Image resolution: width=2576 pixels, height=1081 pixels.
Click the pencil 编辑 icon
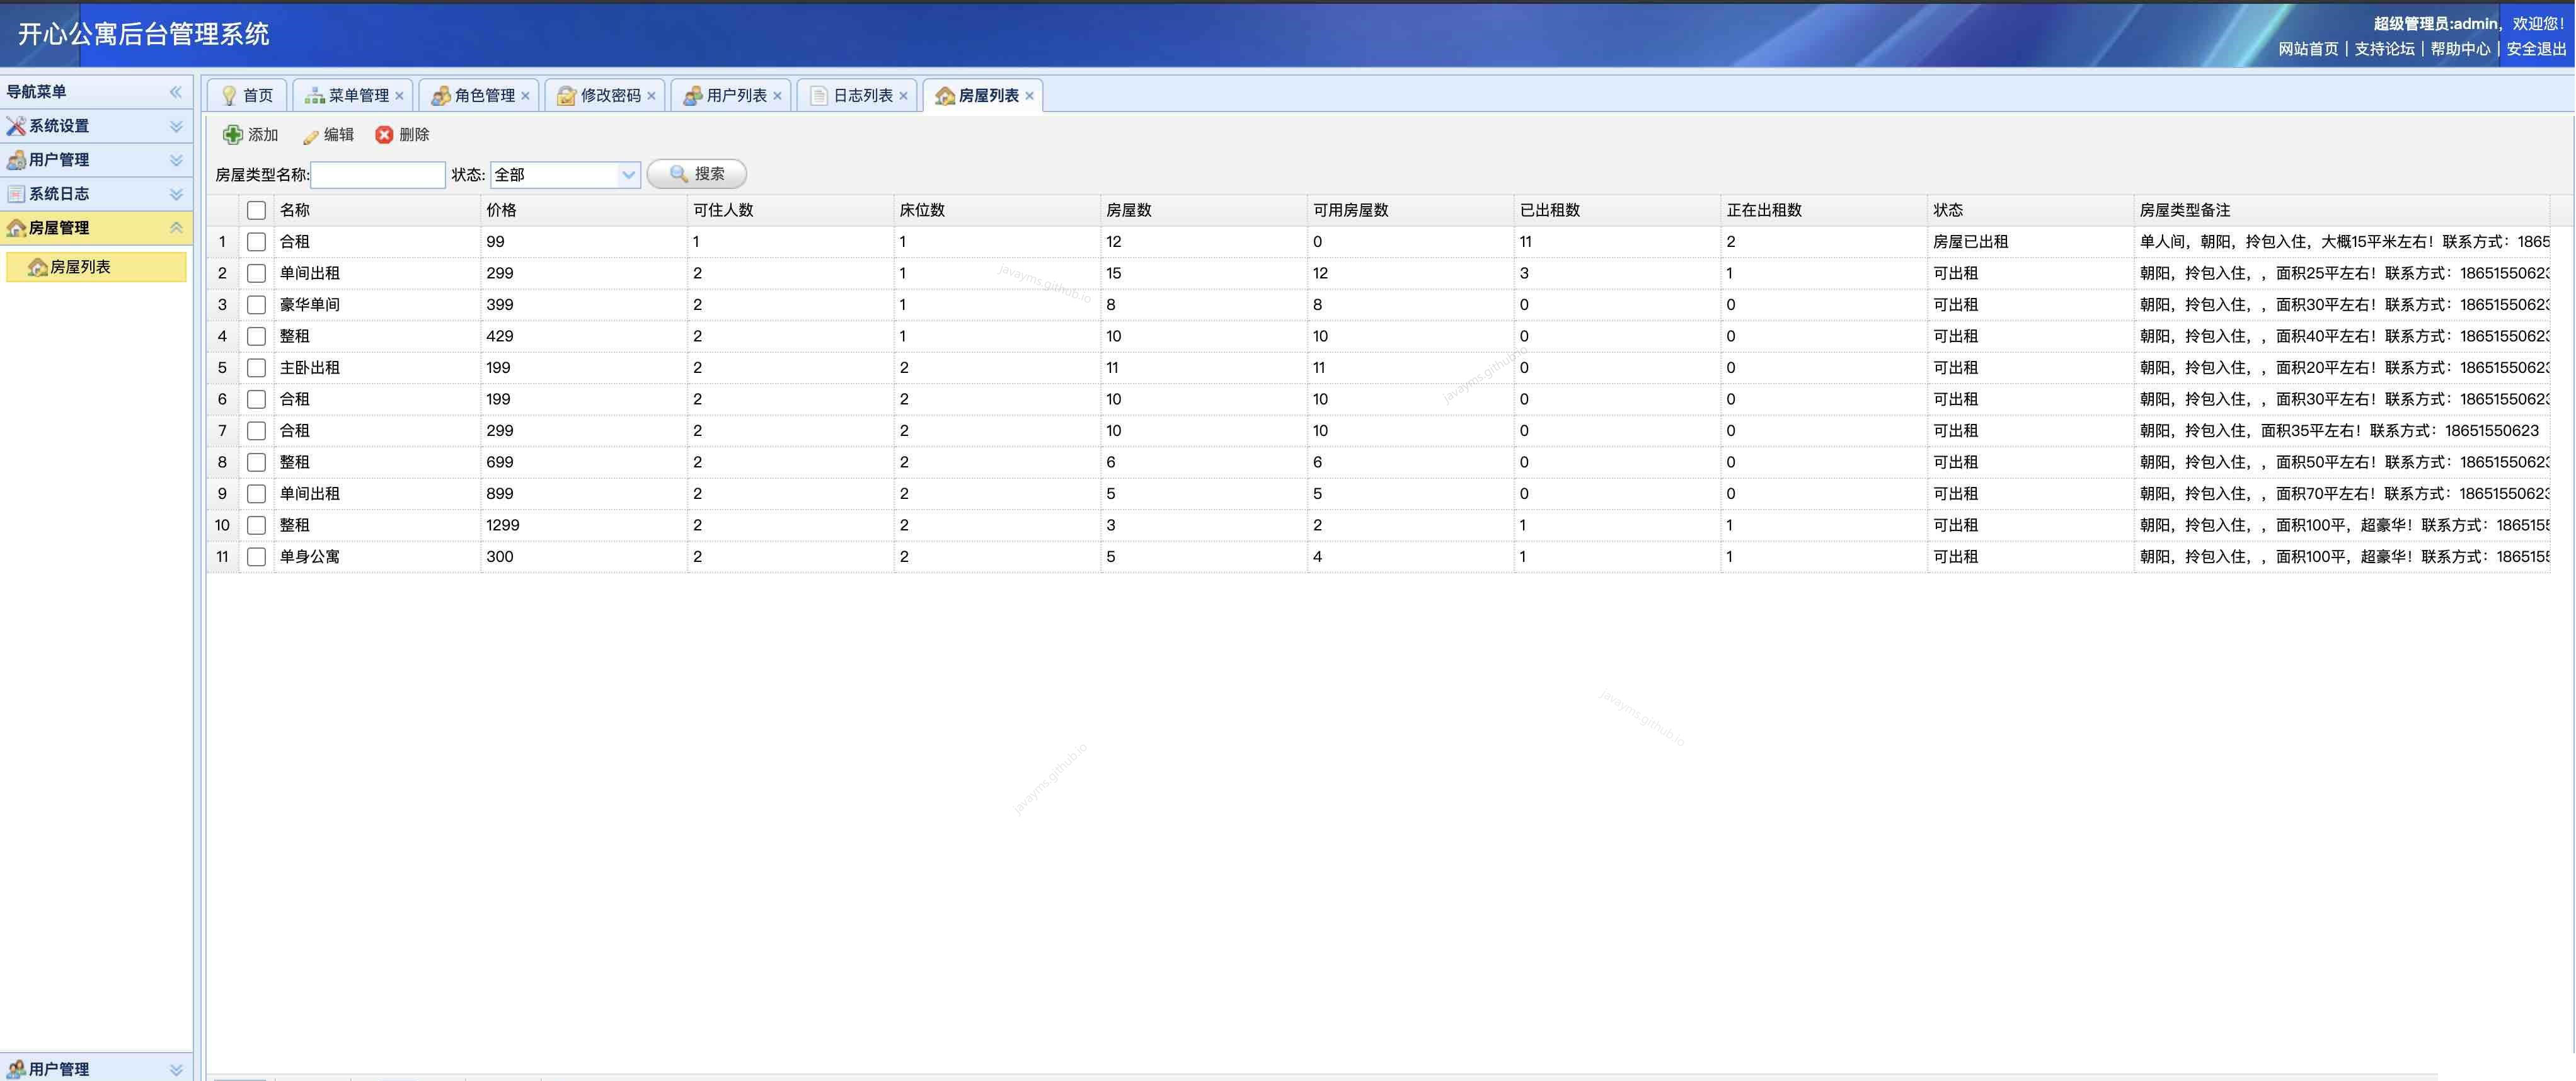tap(311, 136)
